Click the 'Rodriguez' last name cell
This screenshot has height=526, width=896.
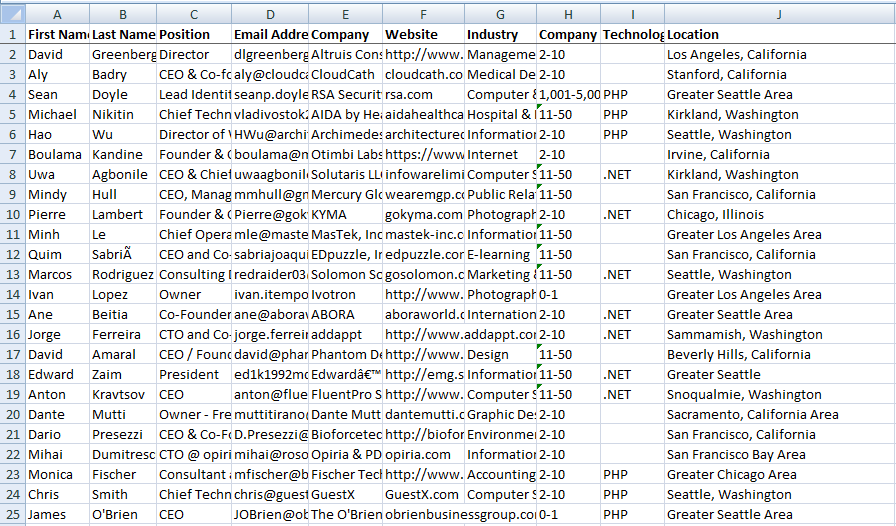coord(123,274)
